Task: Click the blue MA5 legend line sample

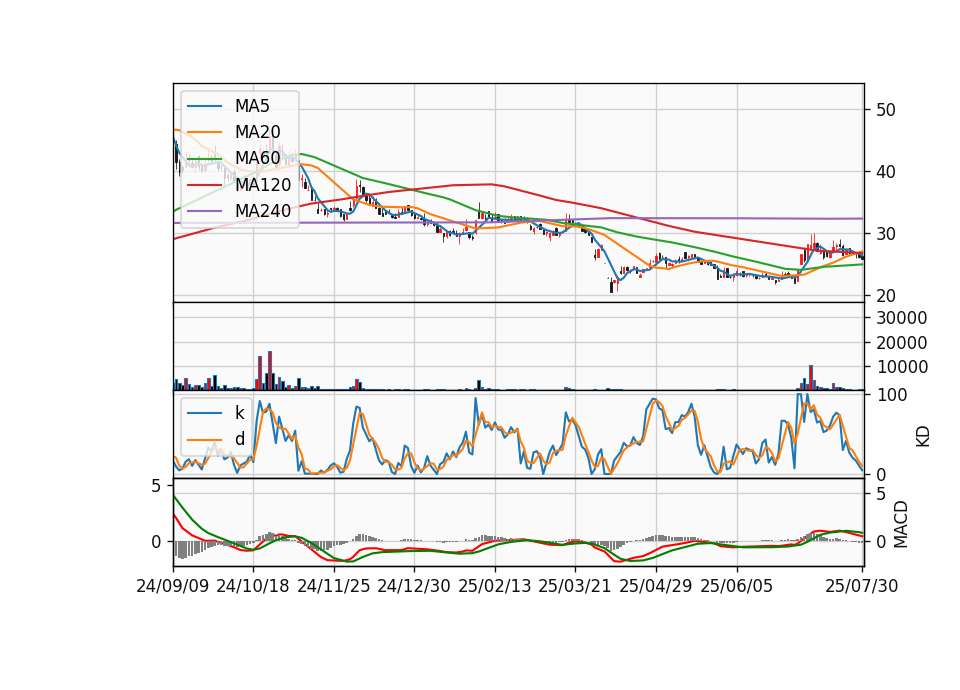Action: [204, 107]
